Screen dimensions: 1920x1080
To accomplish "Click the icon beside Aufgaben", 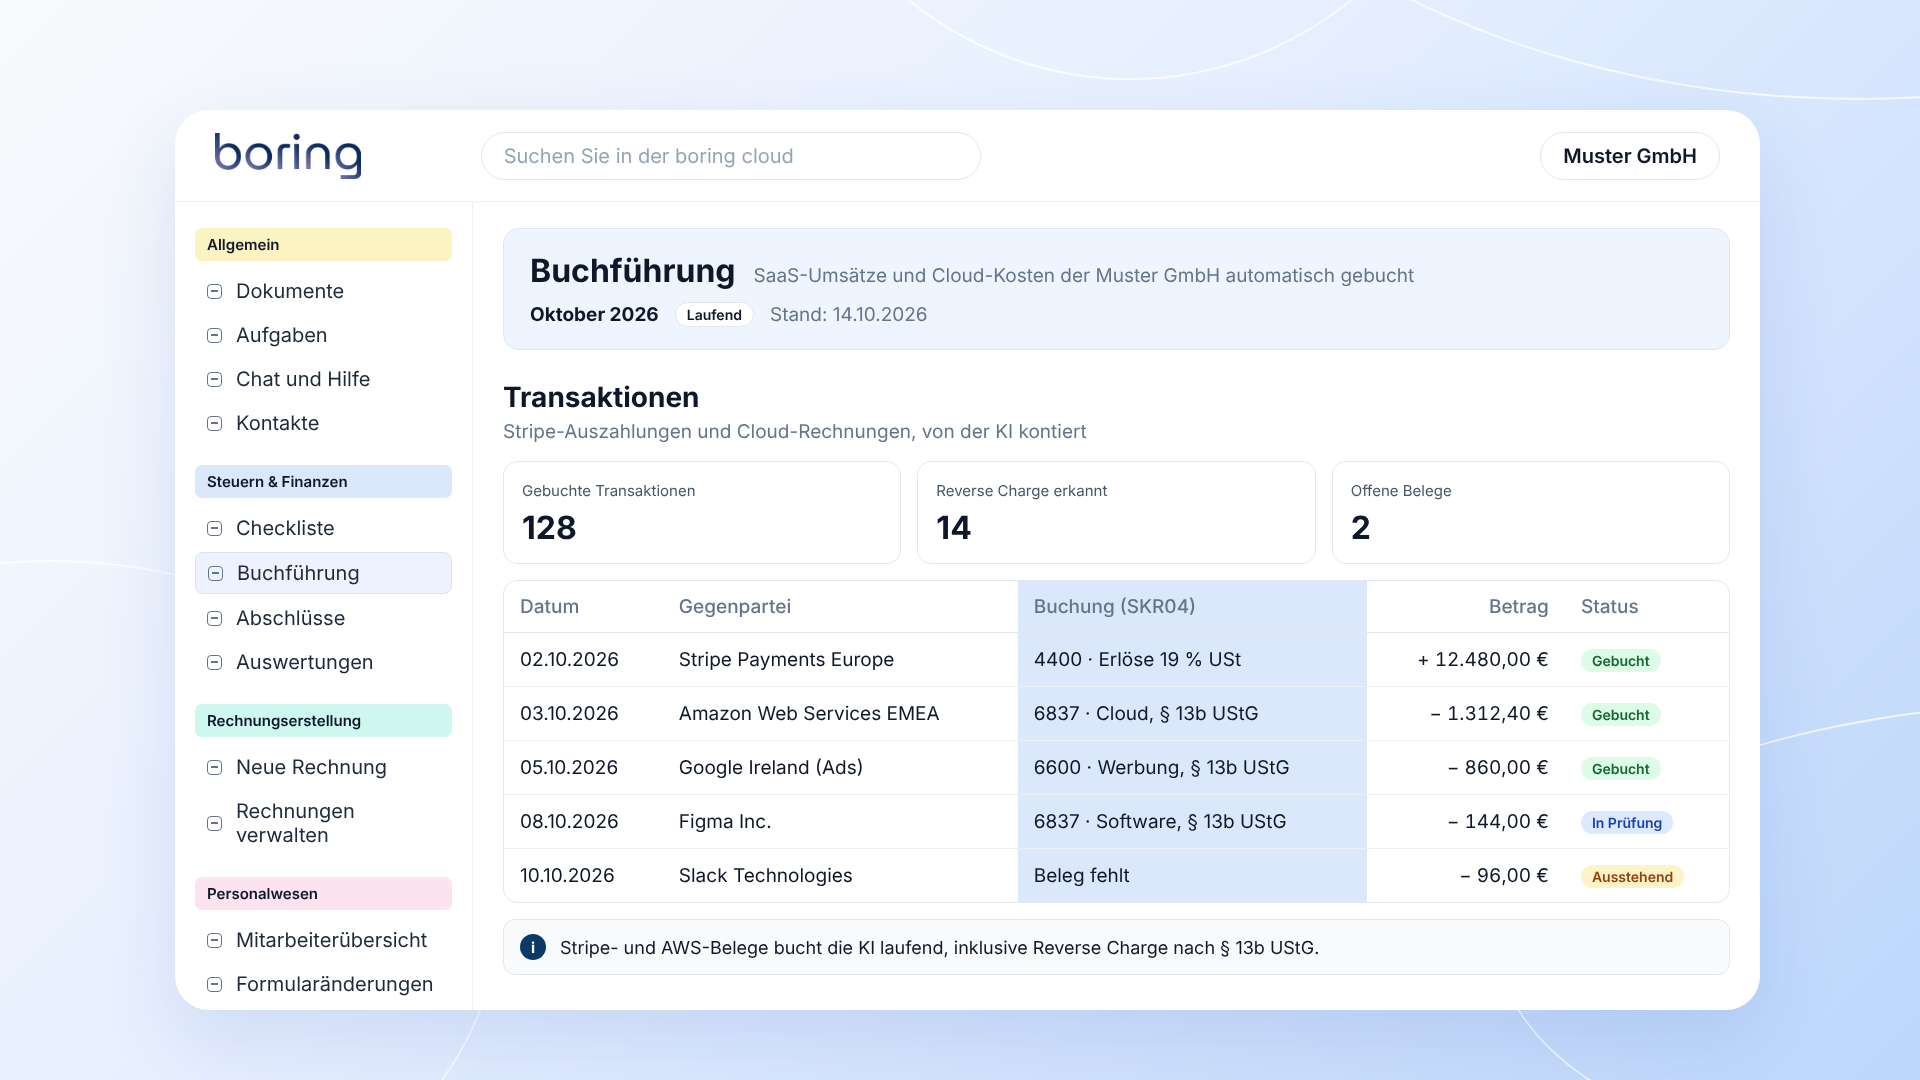I will click(x=214, y=335).
